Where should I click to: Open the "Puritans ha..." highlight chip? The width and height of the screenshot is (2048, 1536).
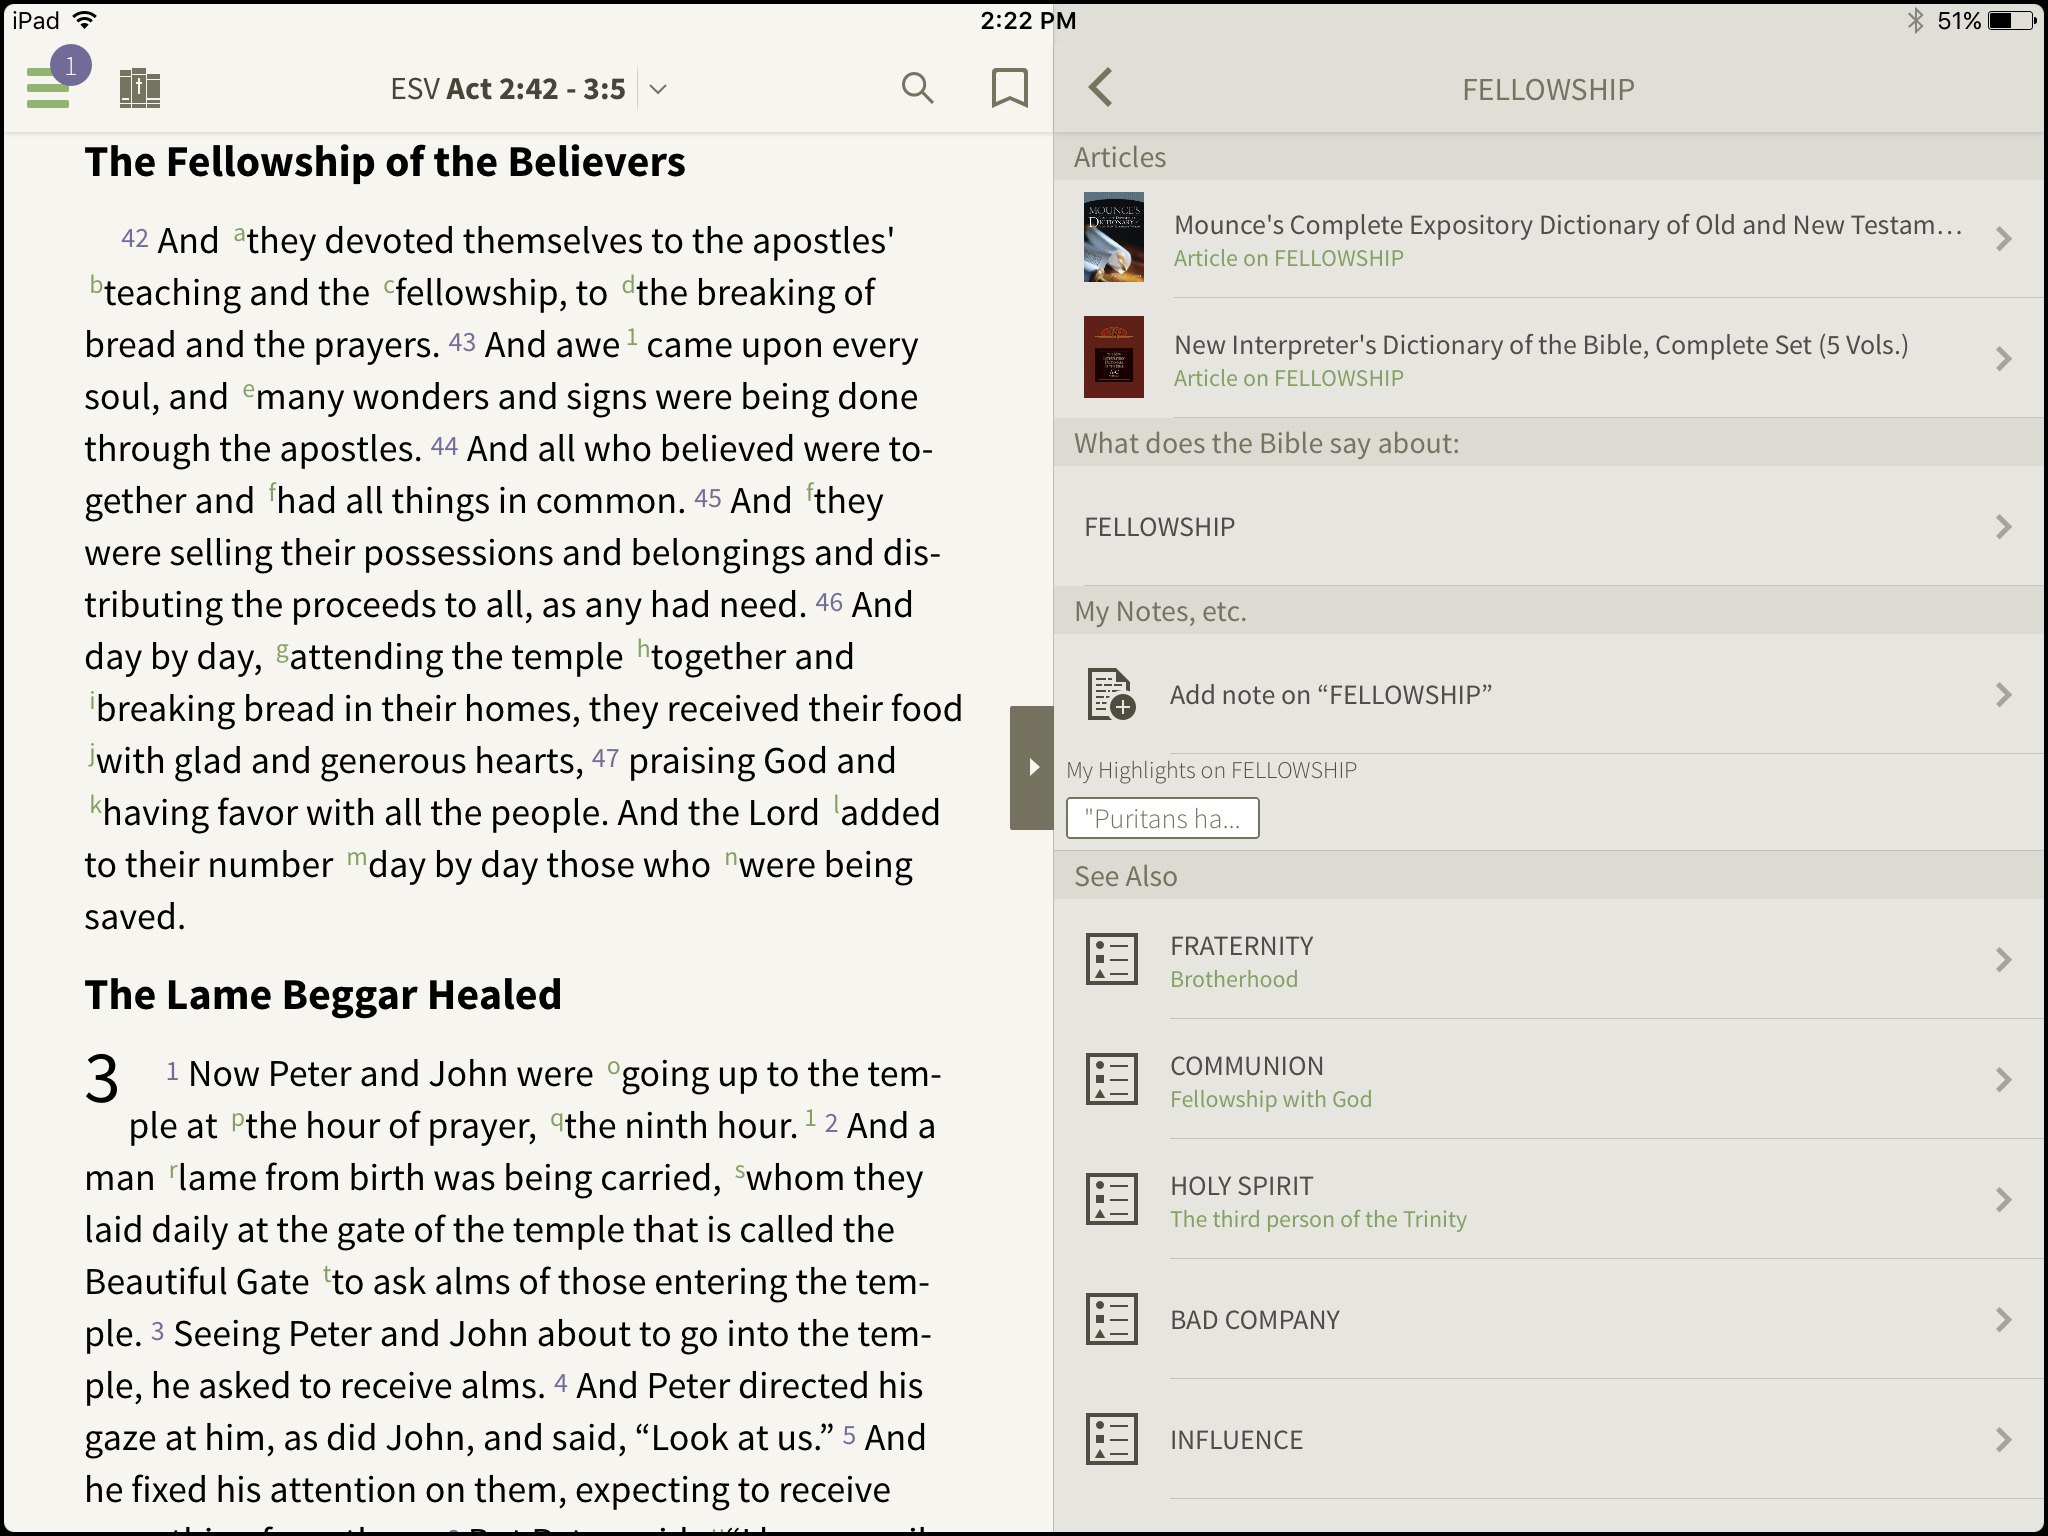pos(1162,818)
